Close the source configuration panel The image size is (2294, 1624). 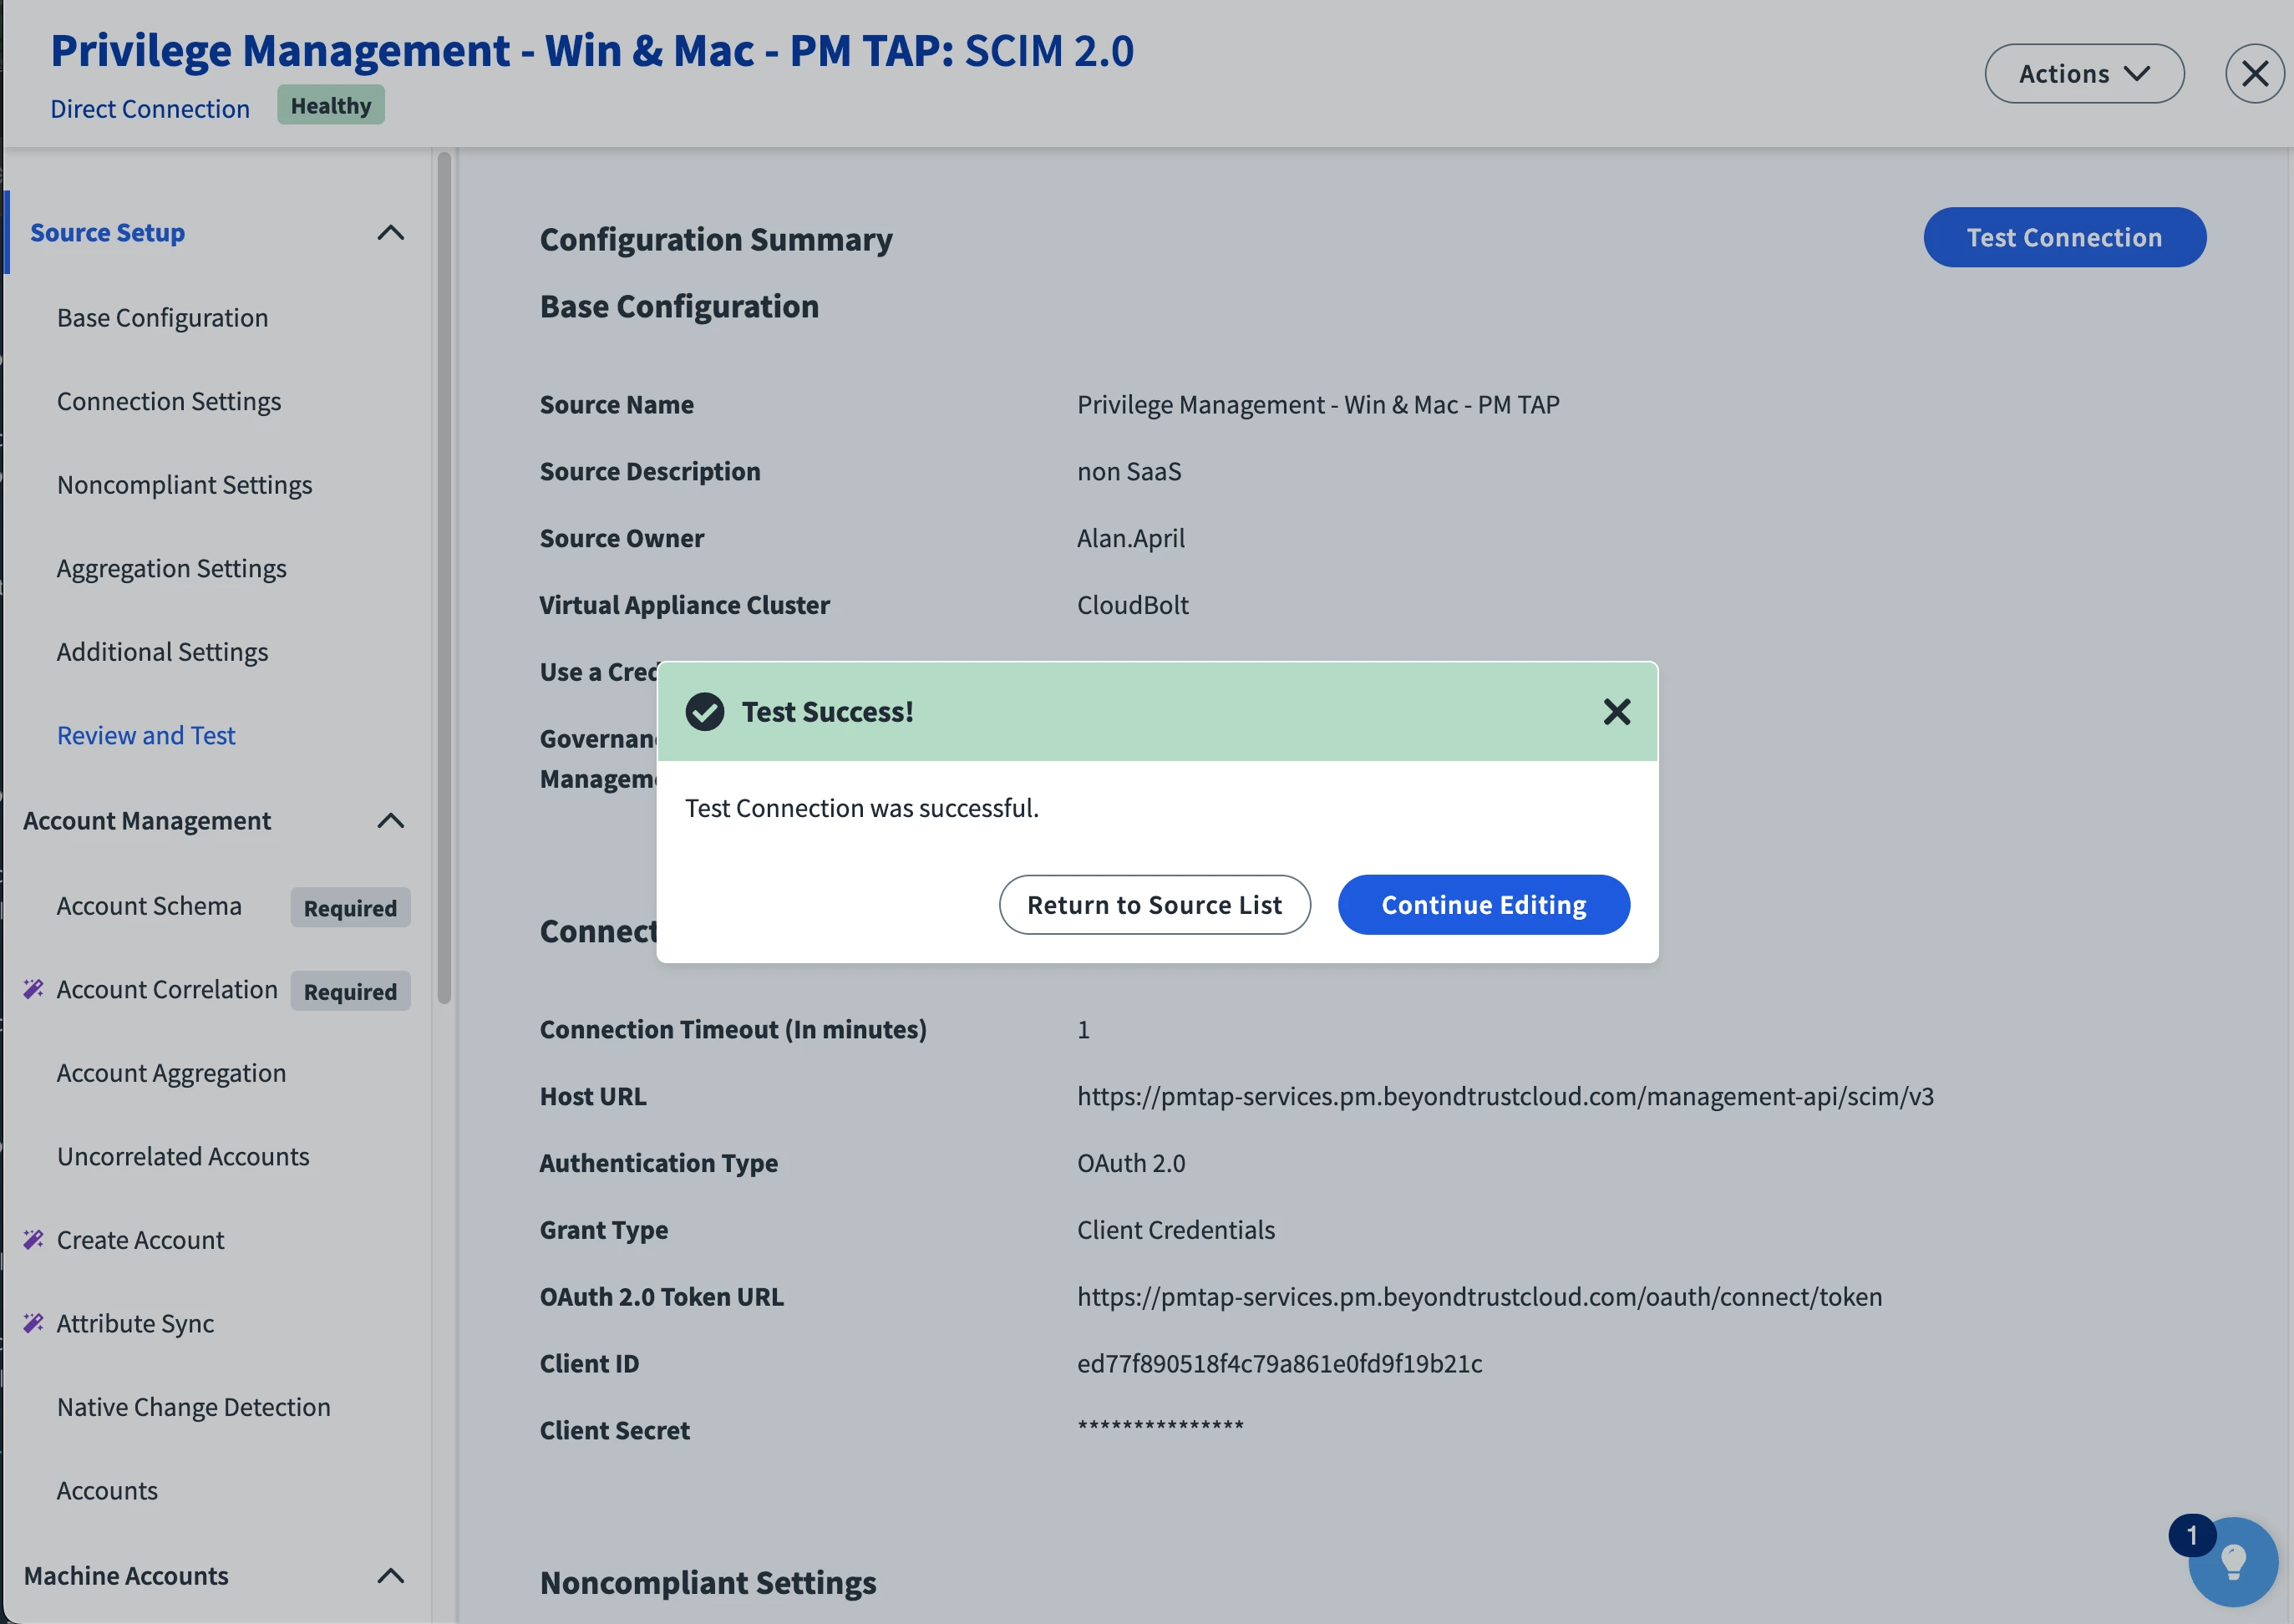[x=2254, y=73]
